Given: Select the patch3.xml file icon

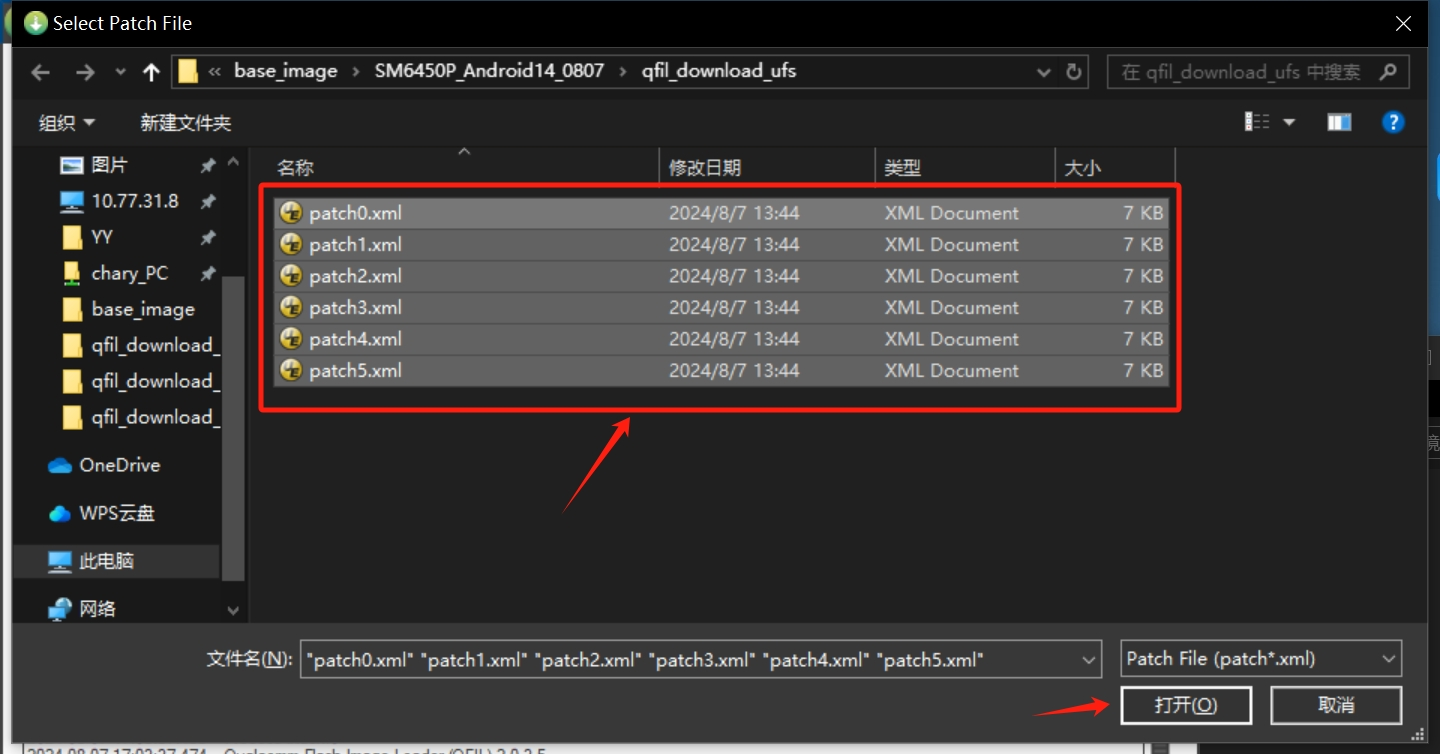Looking at the screenshot, I should 291,307.
